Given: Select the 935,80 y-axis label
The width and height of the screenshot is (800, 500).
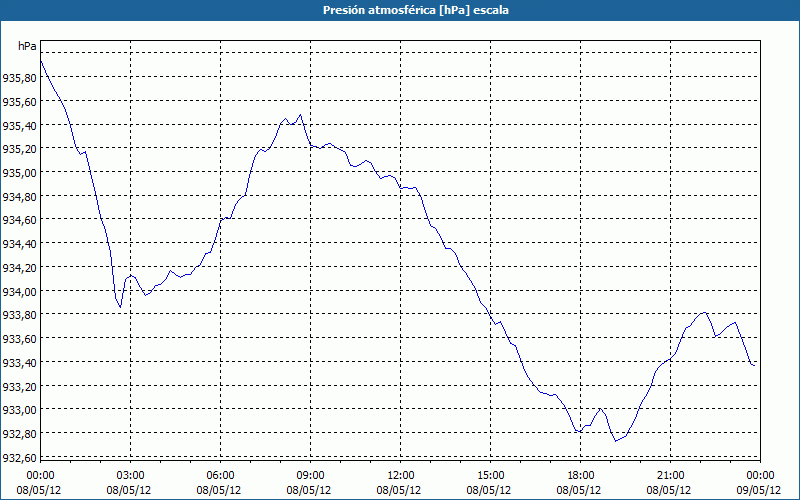Looking at the screenshot, I should [x=19, y=78].
